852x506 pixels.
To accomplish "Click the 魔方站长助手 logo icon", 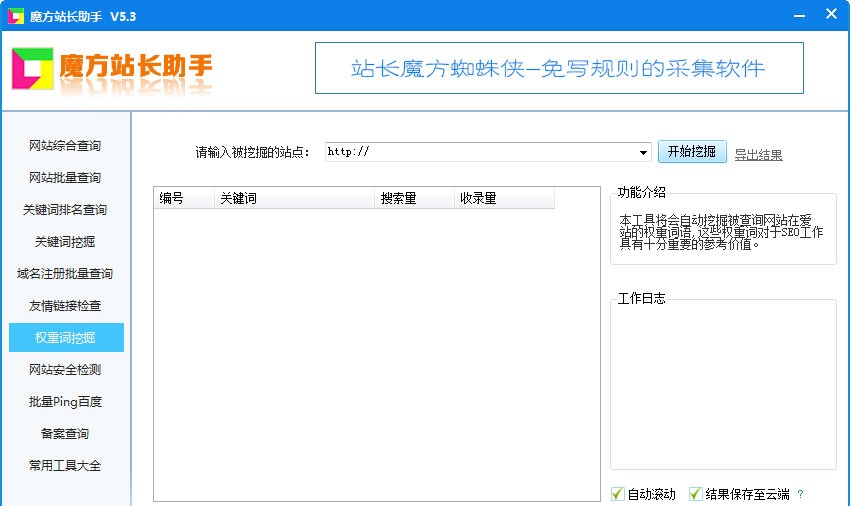I will pyautogui.click(x=33, y=68).
